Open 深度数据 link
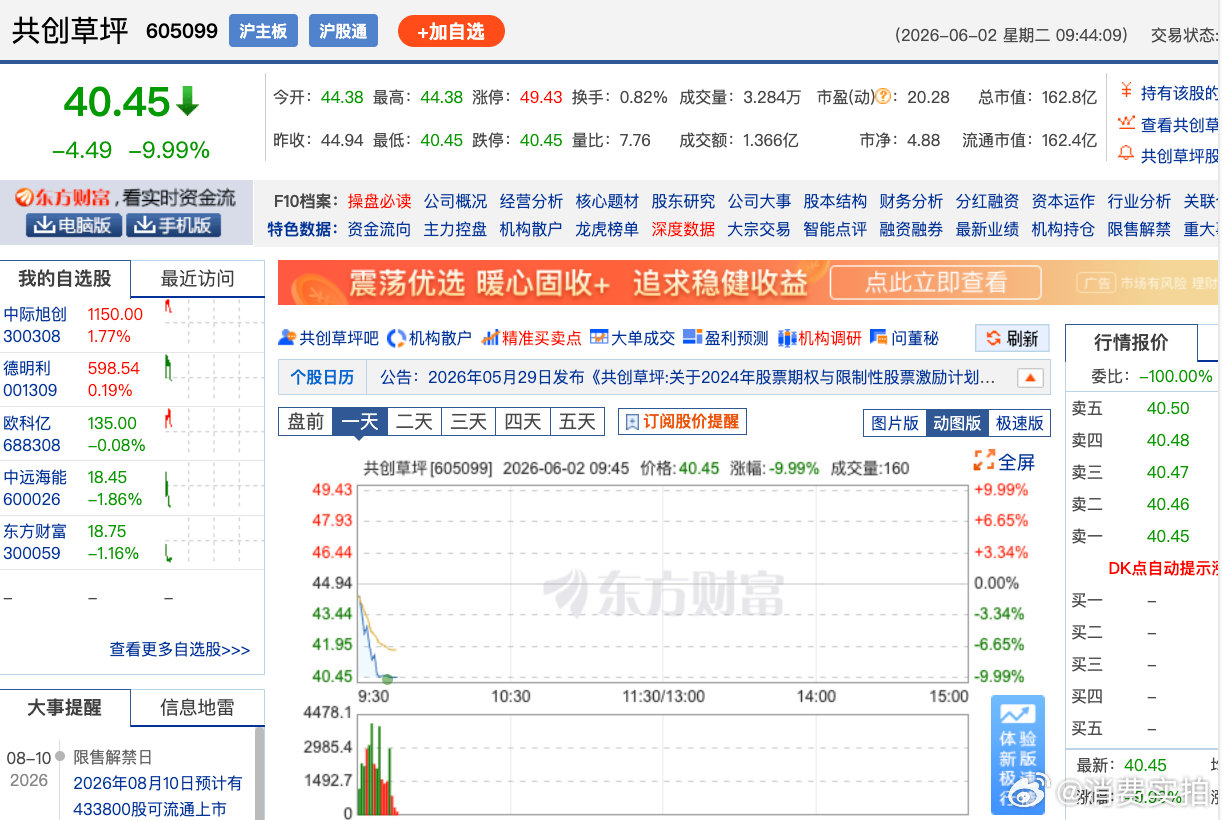 click(683, 229)
